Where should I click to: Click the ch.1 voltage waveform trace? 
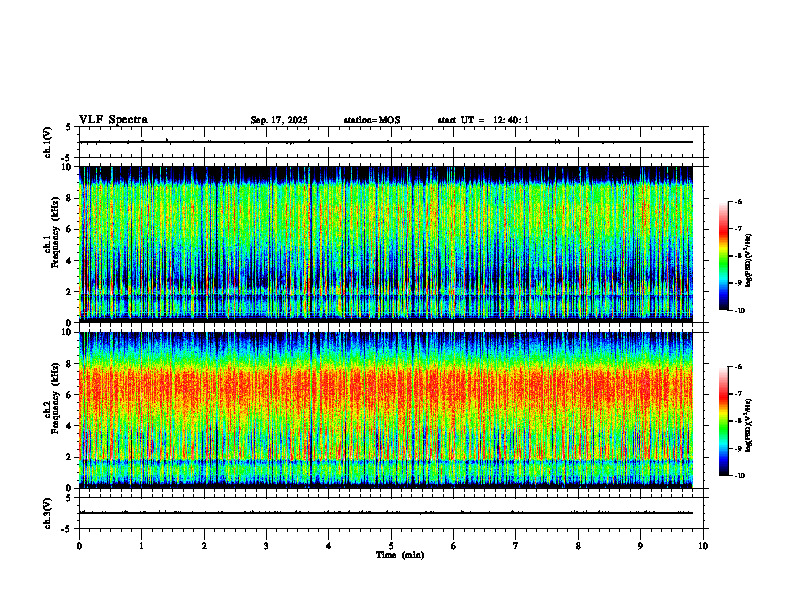click(386, 142)
